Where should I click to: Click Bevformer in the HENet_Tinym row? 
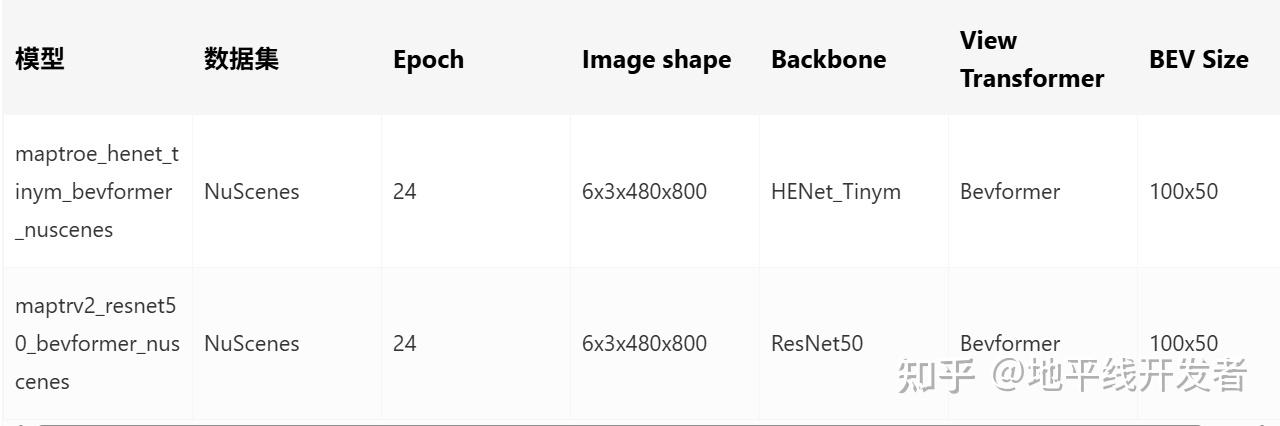pos(1010,191)
